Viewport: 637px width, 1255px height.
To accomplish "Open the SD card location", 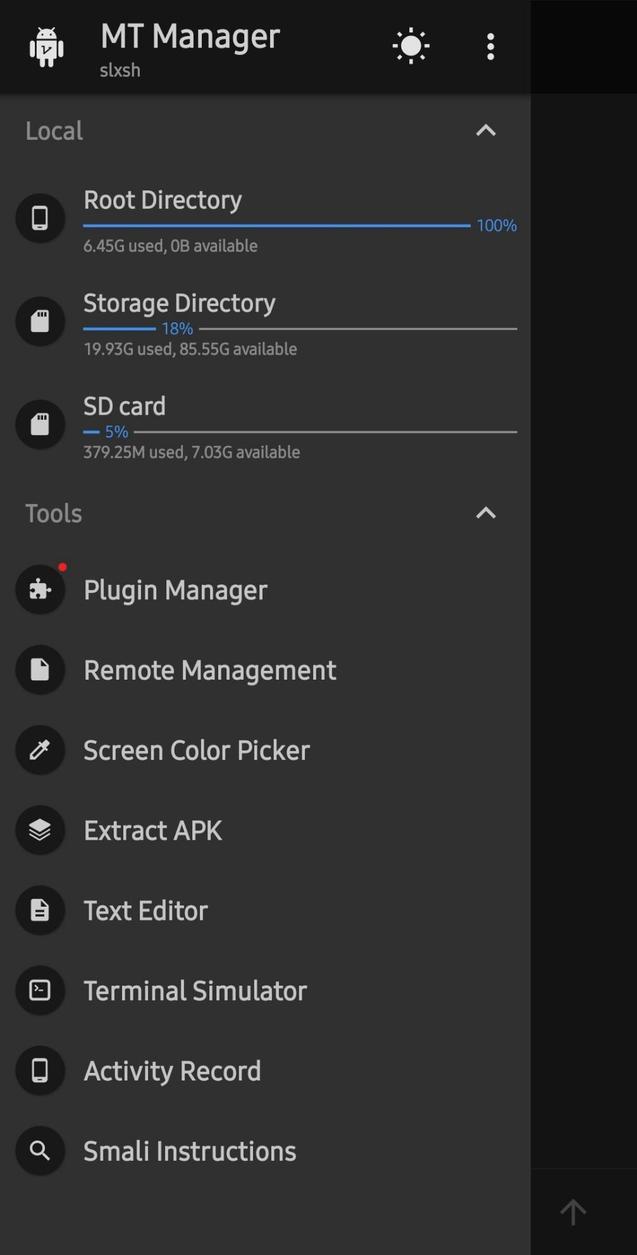I will [x=124, y=406].
